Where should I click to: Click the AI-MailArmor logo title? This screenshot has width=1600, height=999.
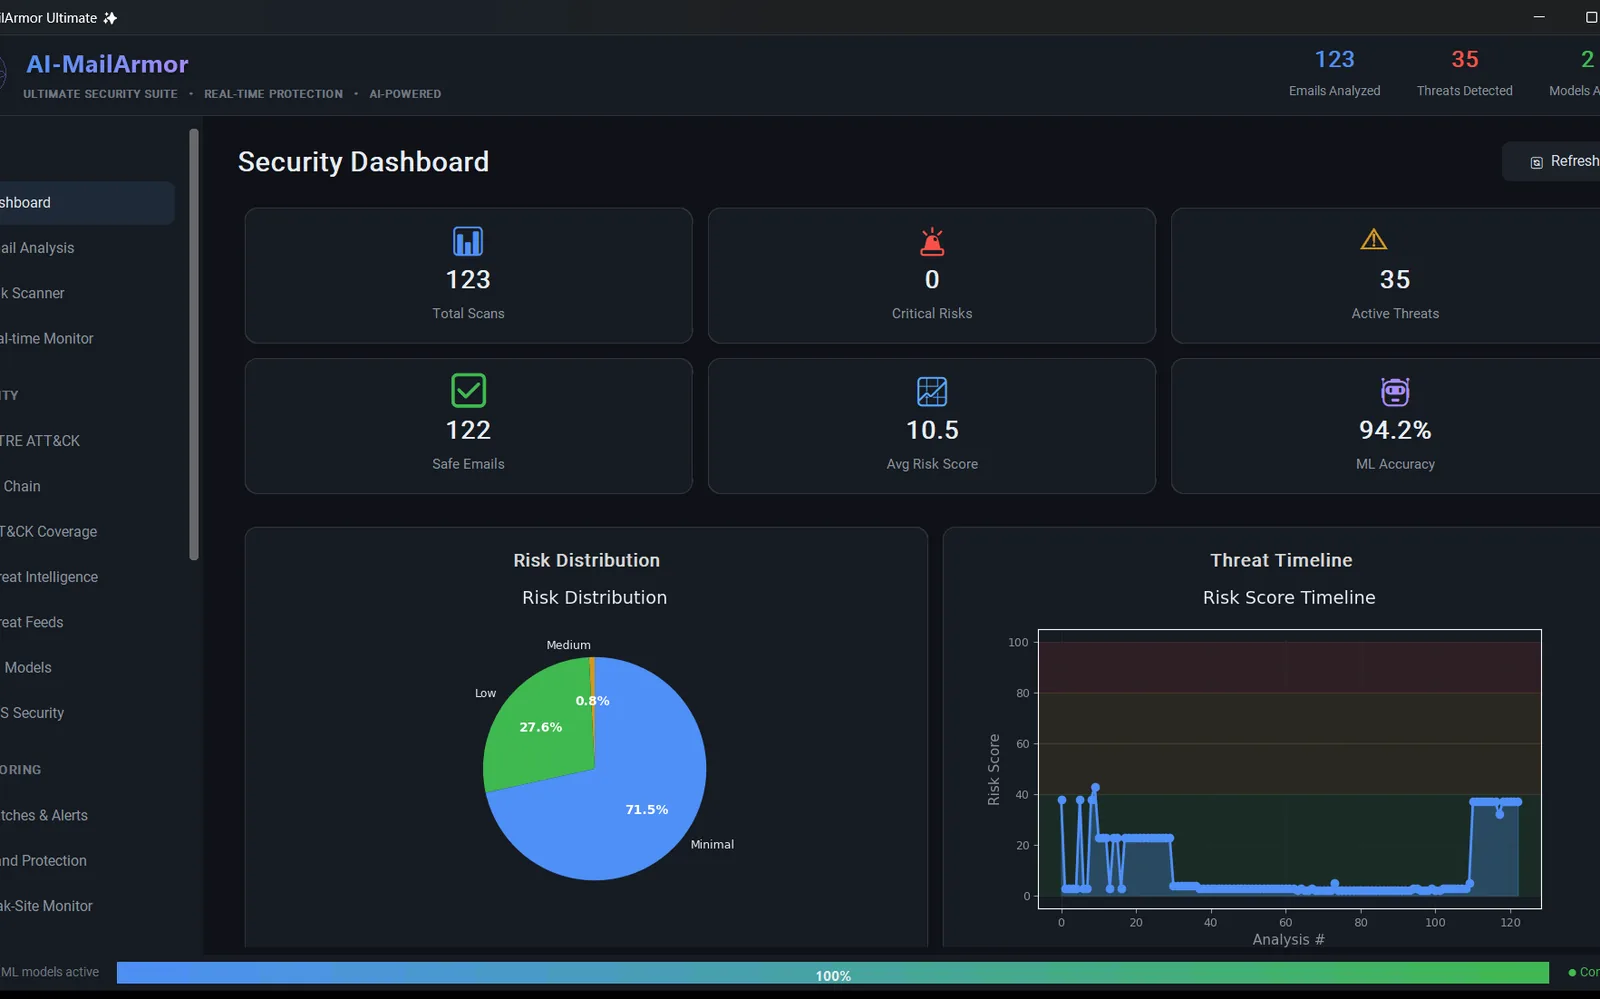point(107,64)
